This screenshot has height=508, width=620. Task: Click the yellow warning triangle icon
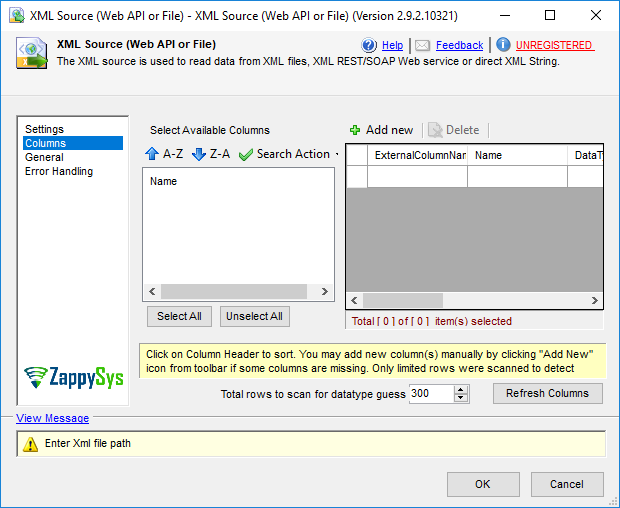pos(30,444)
